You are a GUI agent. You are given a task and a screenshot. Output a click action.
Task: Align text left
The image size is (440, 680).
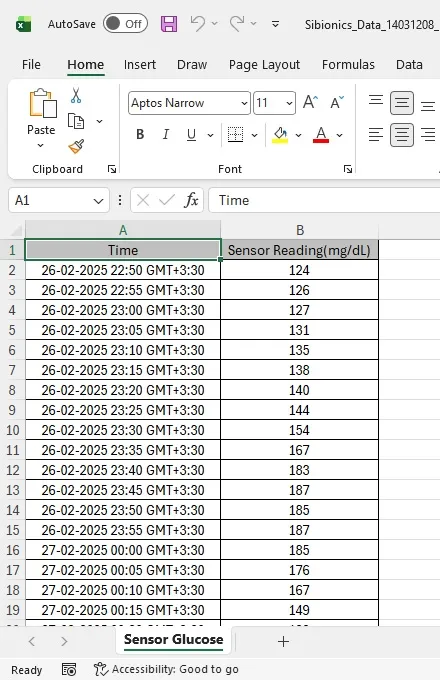pyautogui.click(x=376, y=135)
